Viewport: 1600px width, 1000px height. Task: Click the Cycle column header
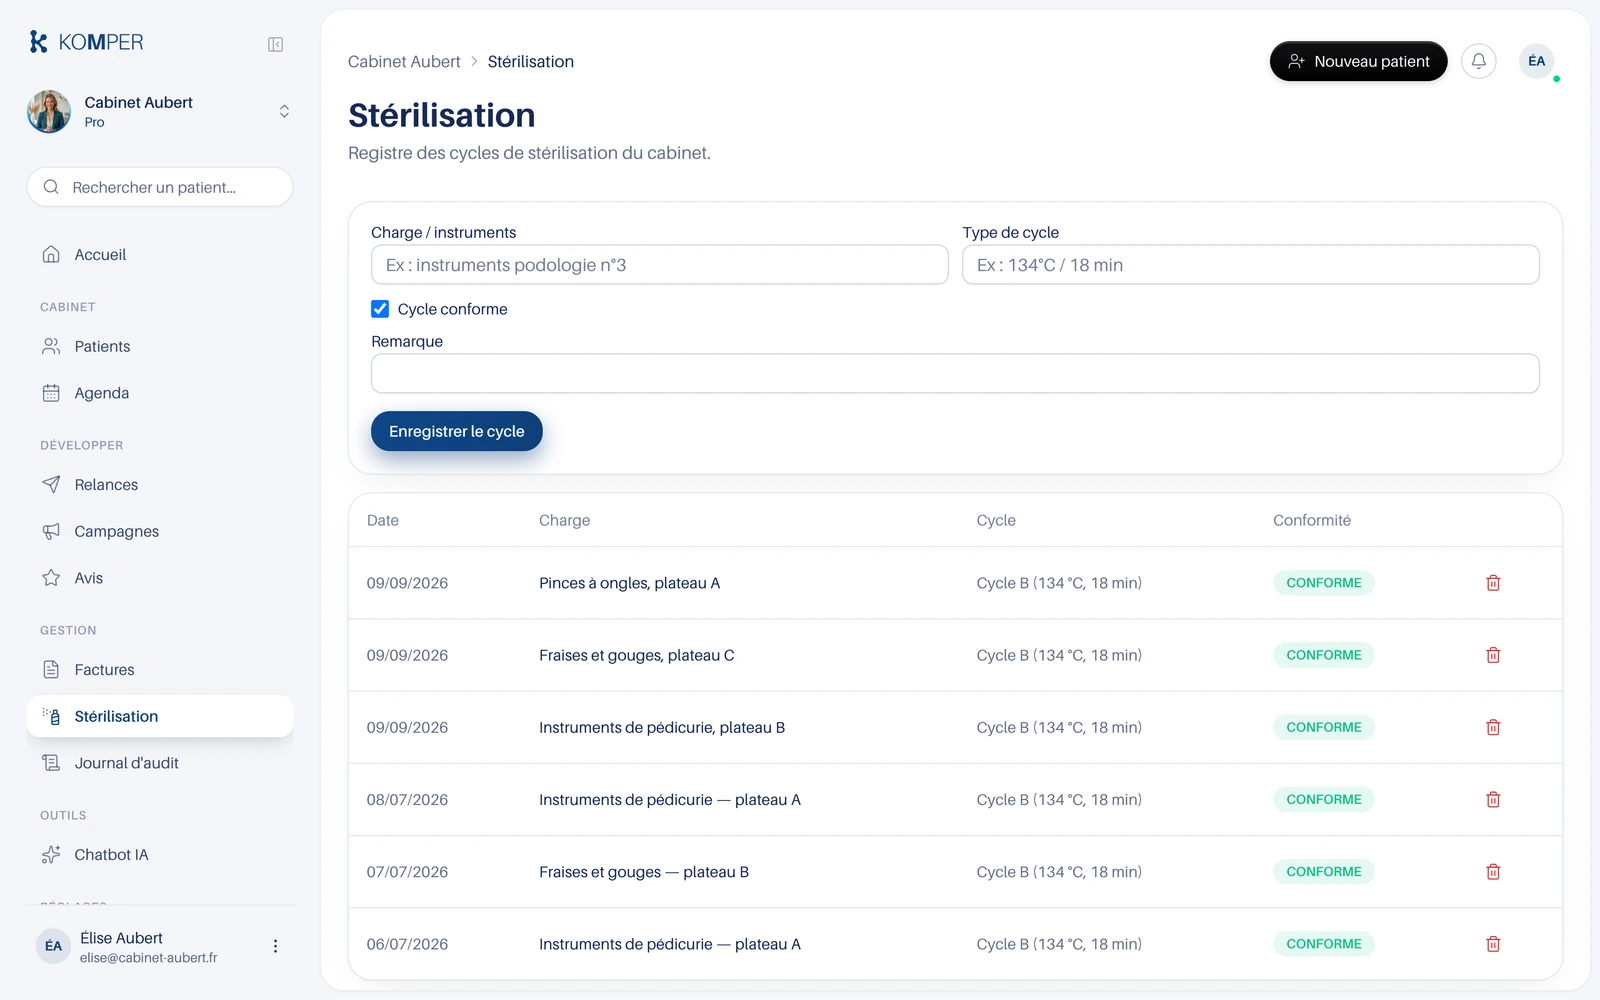[996, 520]
